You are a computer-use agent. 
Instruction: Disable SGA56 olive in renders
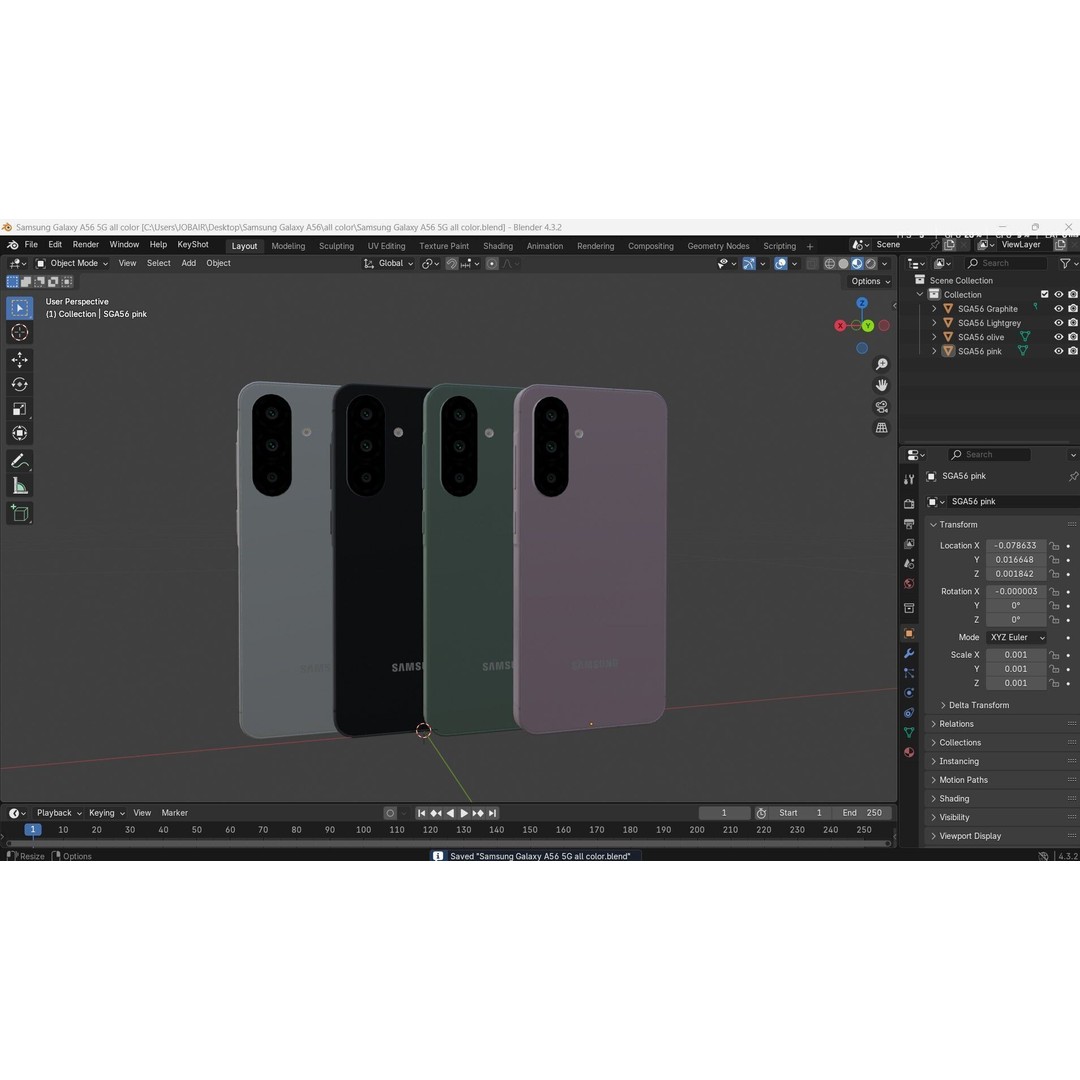1073,337
